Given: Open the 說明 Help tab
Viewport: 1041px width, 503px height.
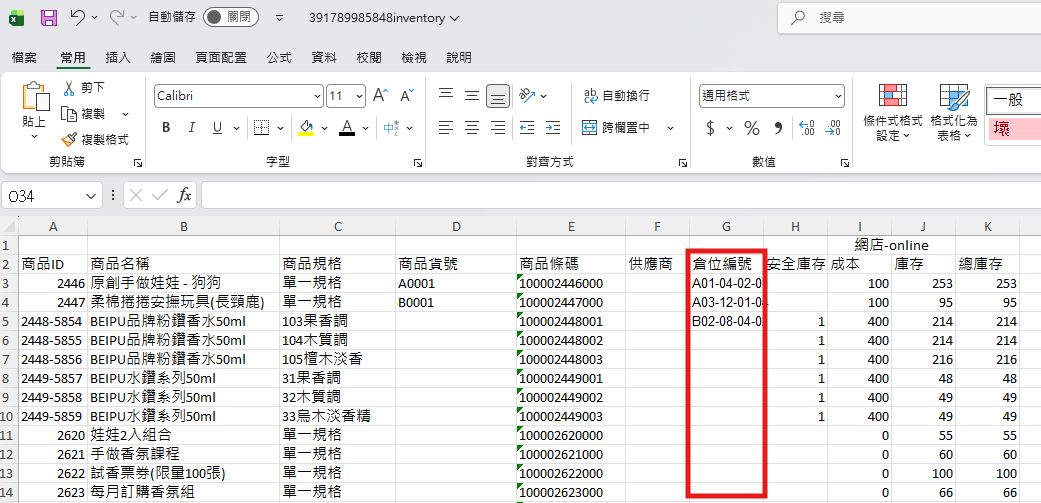Looking at the screenshot, I should coord(459,58).
